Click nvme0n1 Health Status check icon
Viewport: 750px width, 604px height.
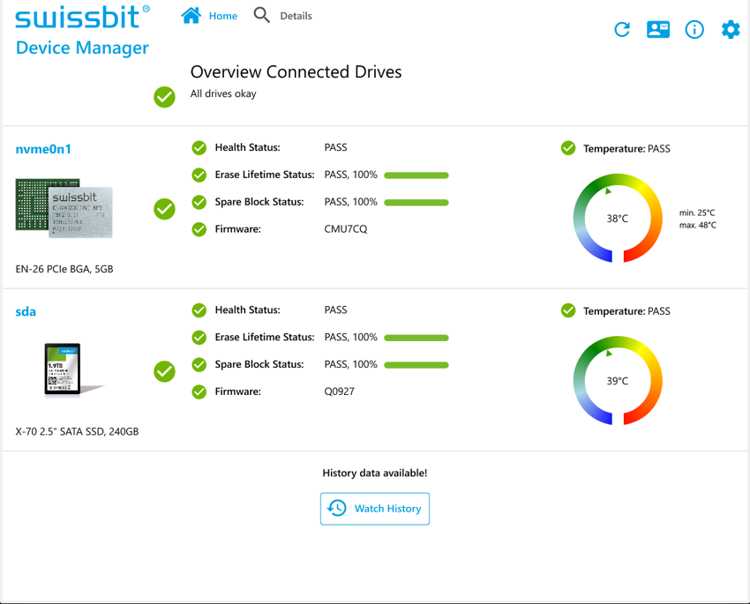199,148
